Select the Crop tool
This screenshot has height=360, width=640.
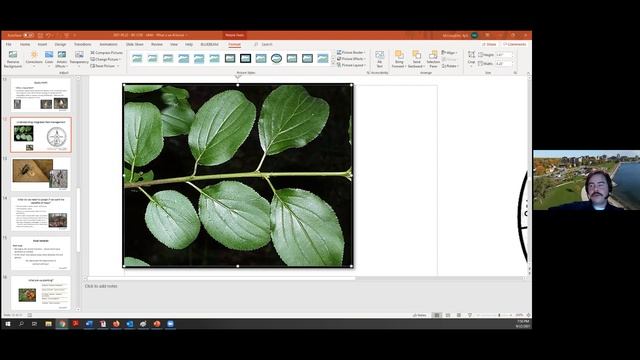(471, 58)
